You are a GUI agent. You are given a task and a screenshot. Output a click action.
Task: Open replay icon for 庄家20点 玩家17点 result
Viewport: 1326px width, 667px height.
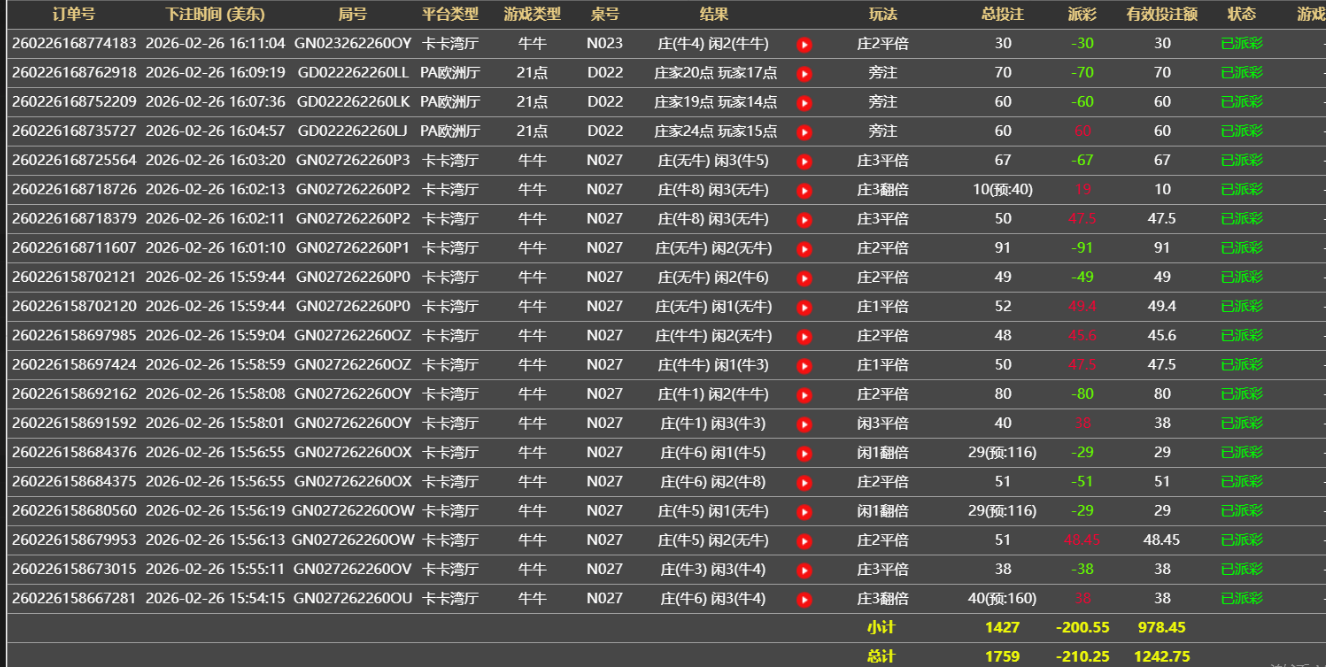[x=804, y=73]
